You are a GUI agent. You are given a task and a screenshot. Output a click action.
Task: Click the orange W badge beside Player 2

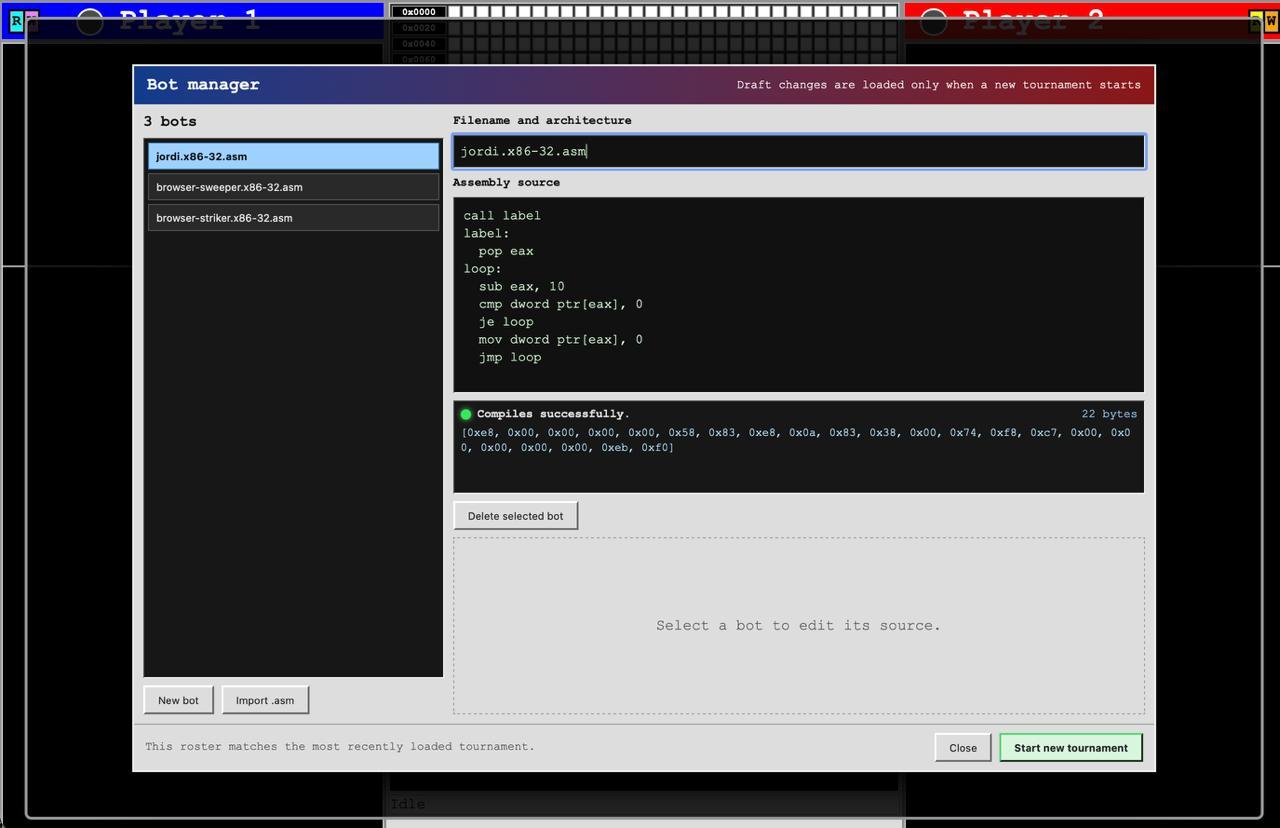tap(1271, 20)
